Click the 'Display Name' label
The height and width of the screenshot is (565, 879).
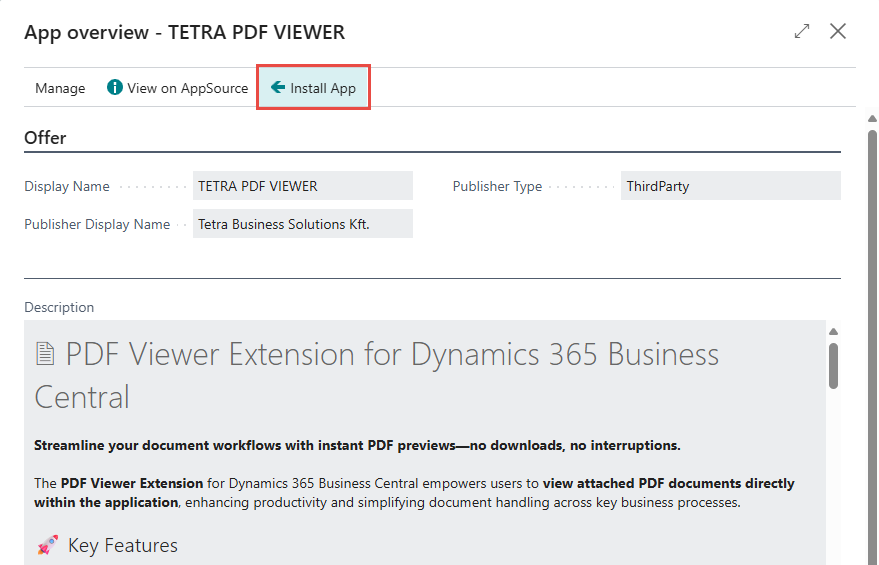[67, 186]
